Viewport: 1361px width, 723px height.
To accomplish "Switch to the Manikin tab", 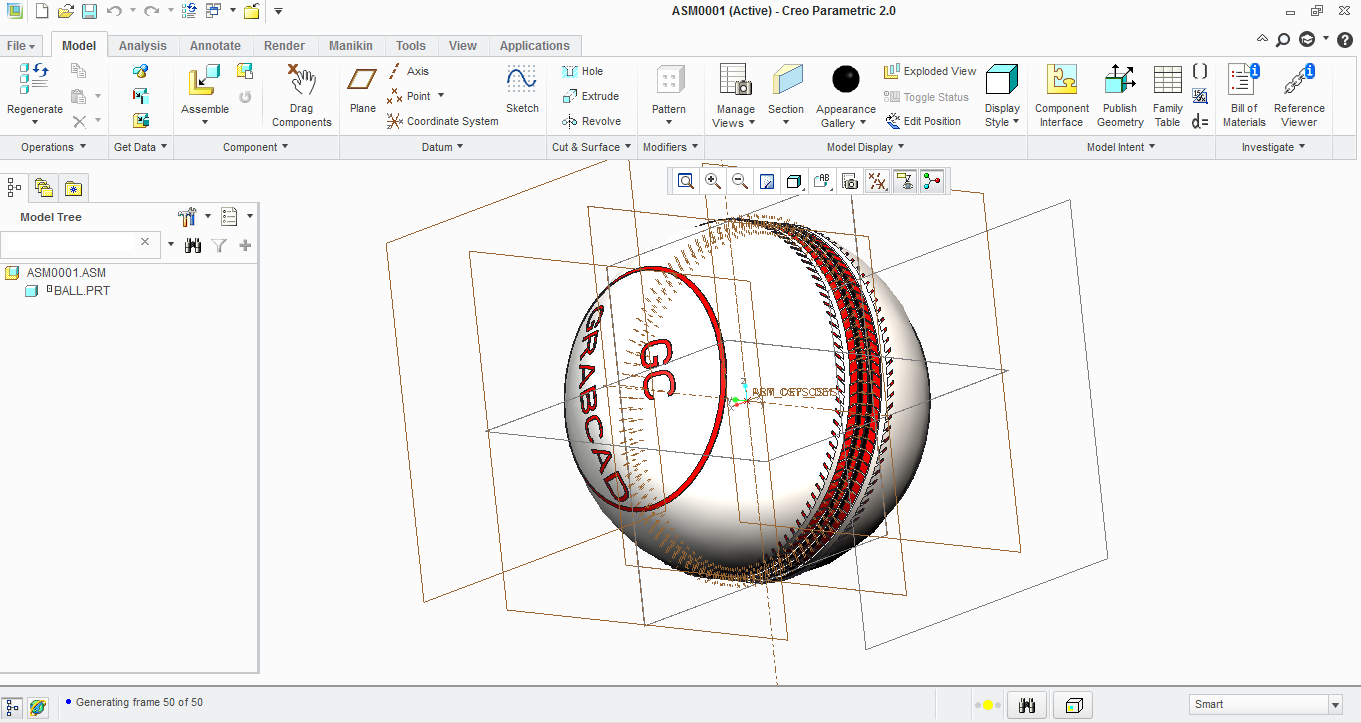I will (x=351, y=46).
